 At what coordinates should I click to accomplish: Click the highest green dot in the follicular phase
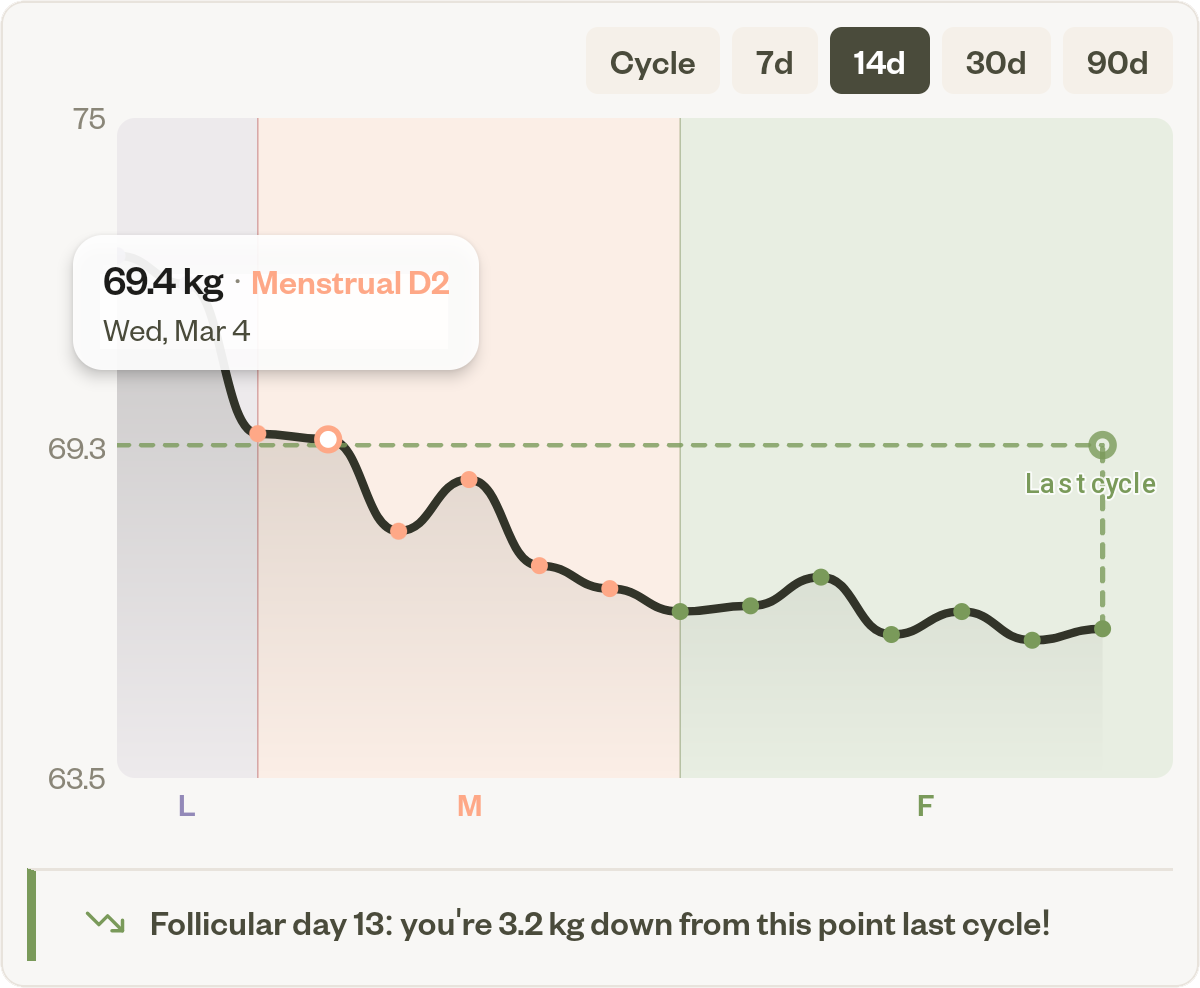tap(819, 577)
